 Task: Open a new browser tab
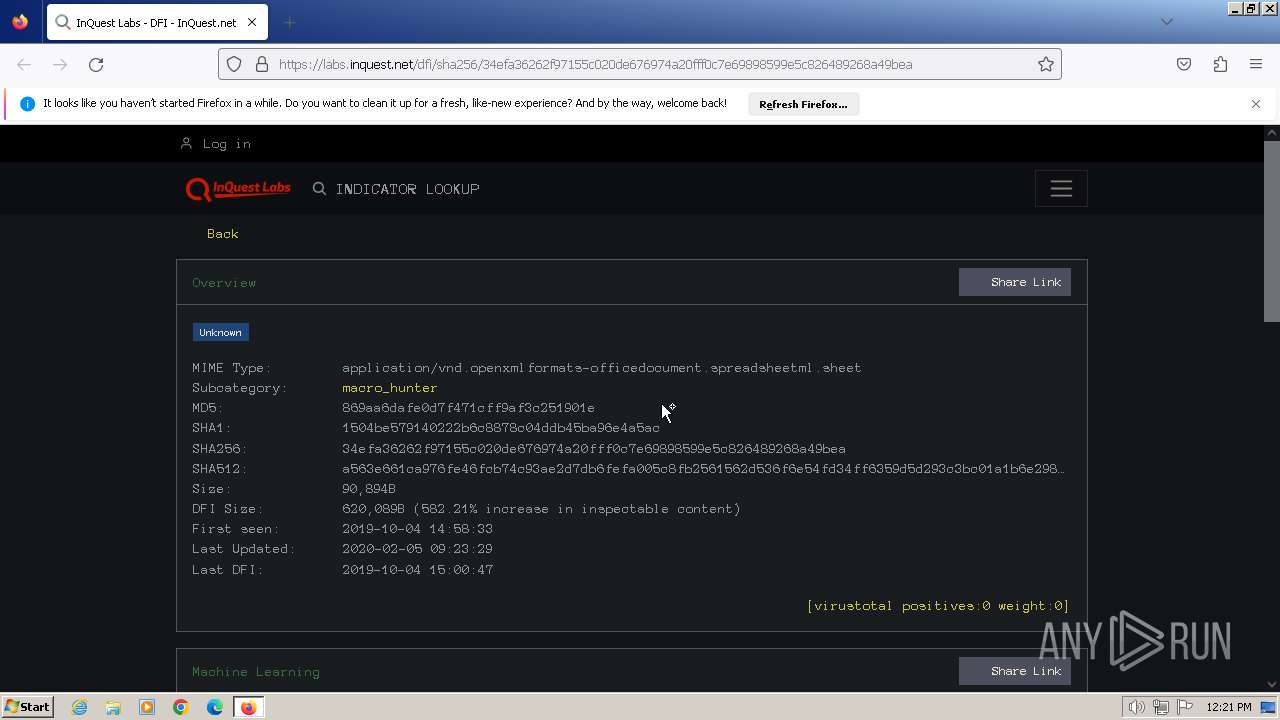pos(289,22)
